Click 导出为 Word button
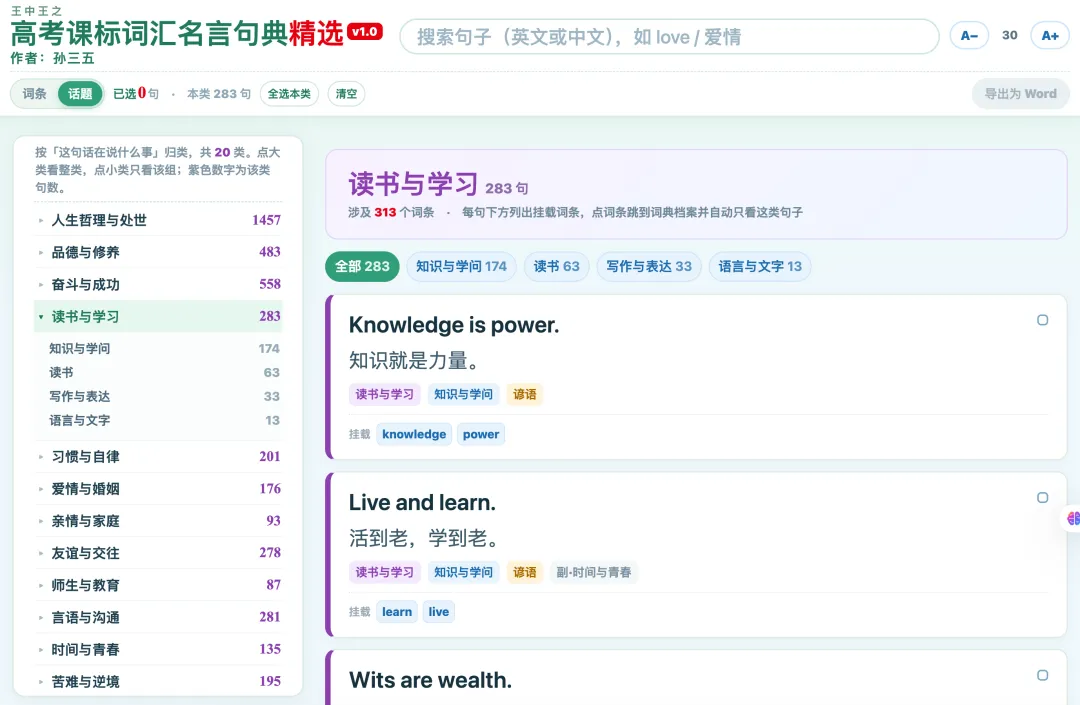1080x705 pixels. tap(1020, 94)
